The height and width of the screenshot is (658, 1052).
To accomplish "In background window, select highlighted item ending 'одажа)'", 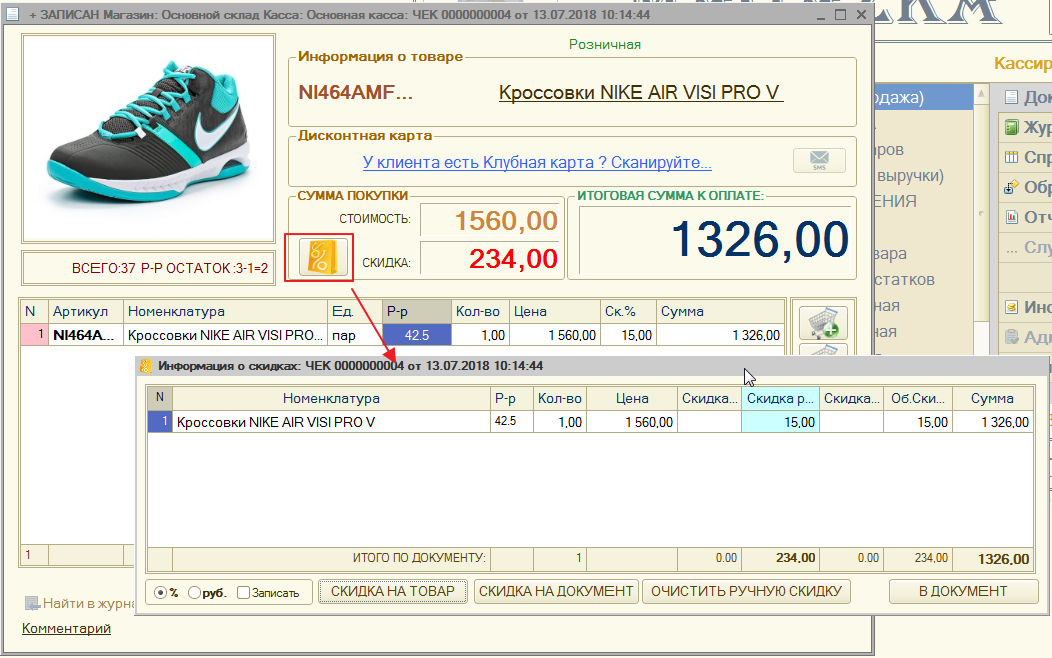I will click(924, 97).
